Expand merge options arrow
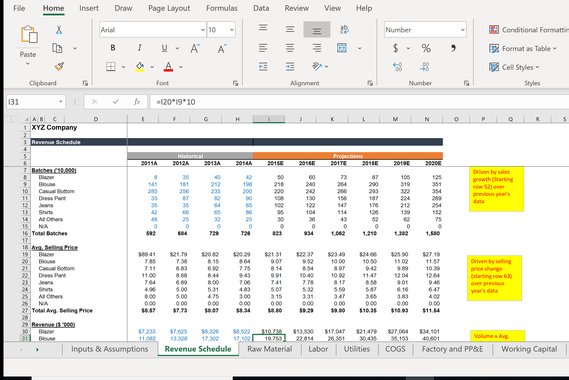This screenshot has width=569, height=380. click(359, 48)
